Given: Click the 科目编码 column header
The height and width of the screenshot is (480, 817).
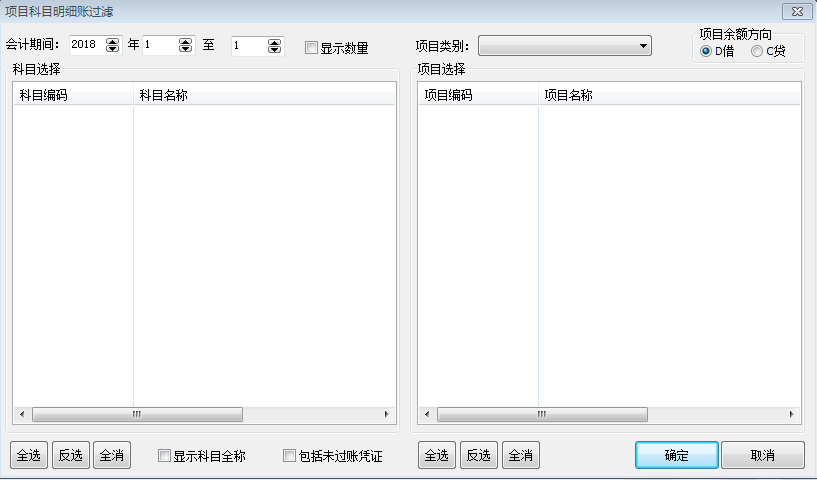Looking at the screenshot, I should pyautogui.click(x=72, y=95).
